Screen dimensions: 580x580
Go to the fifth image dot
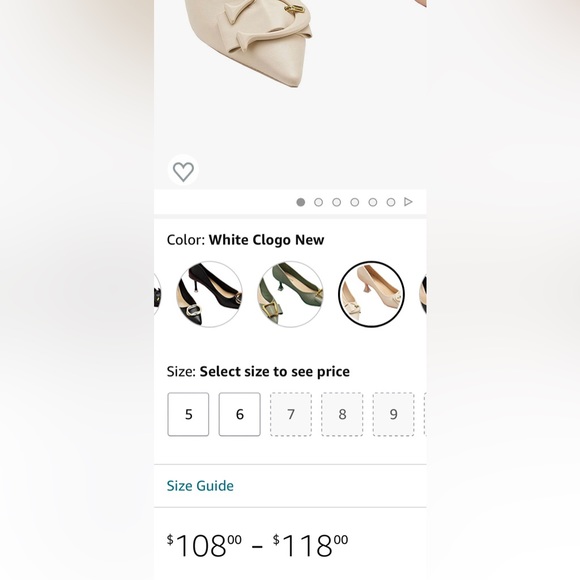pyautogui.click(x=373, y=202)
